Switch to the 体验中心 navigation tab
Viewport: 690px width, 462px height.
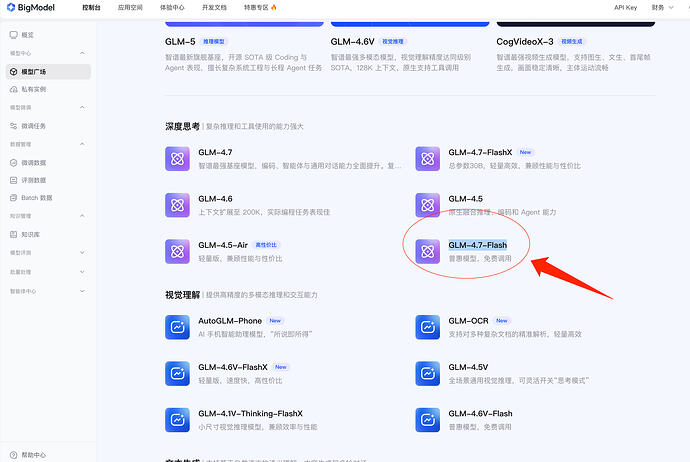coord(172,7)
